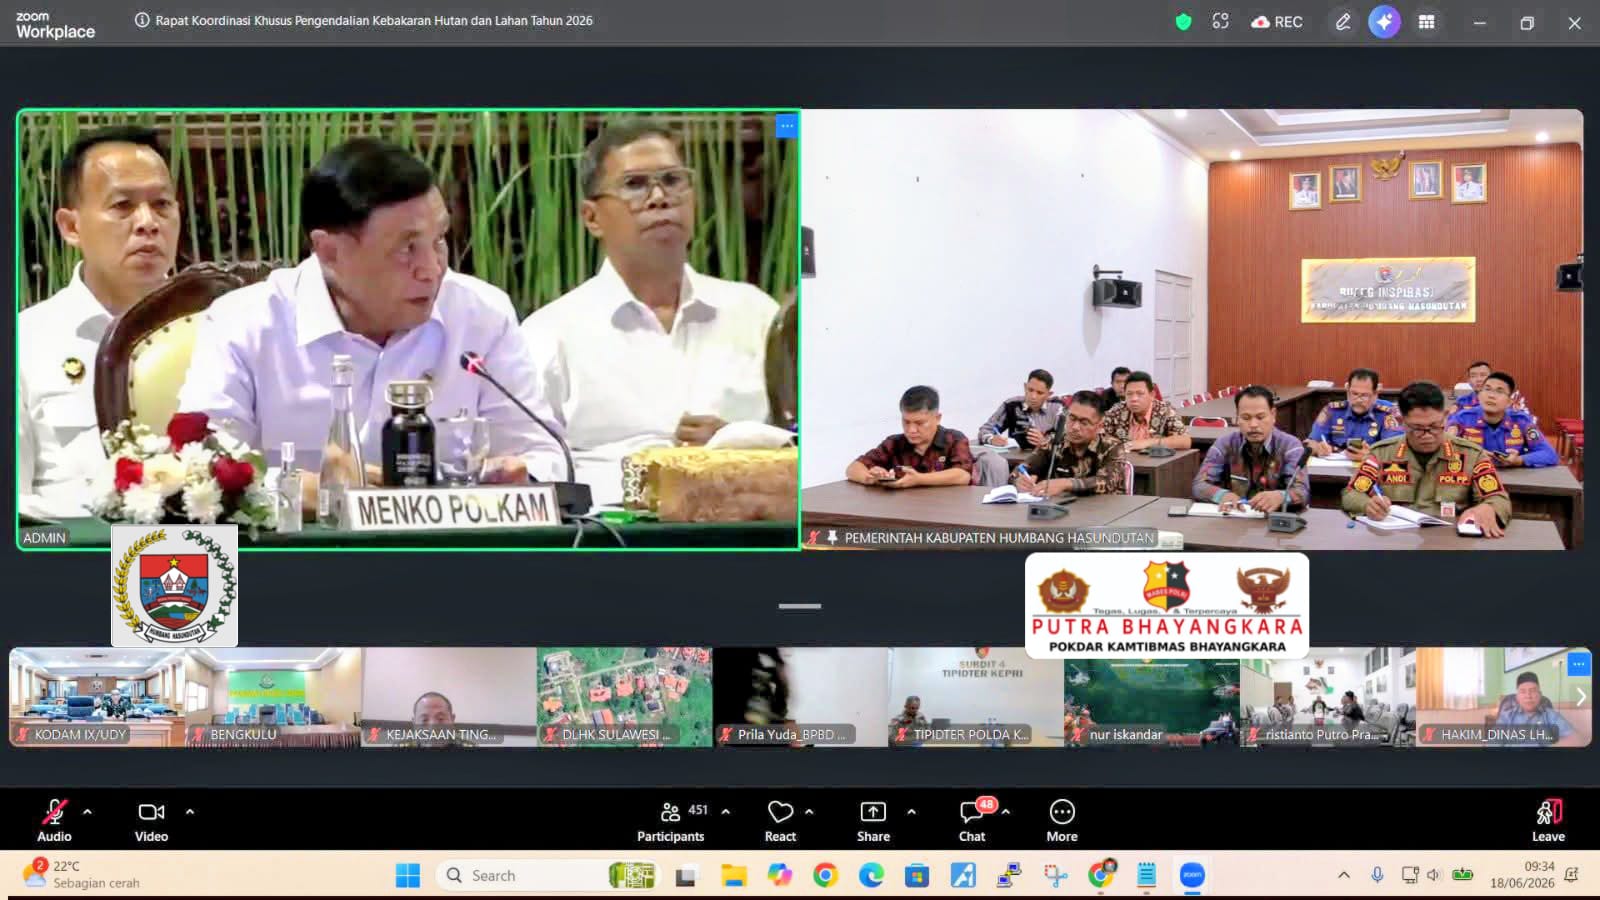
Task: Open the Windows Start menu
Action: [x=408, y=876]
